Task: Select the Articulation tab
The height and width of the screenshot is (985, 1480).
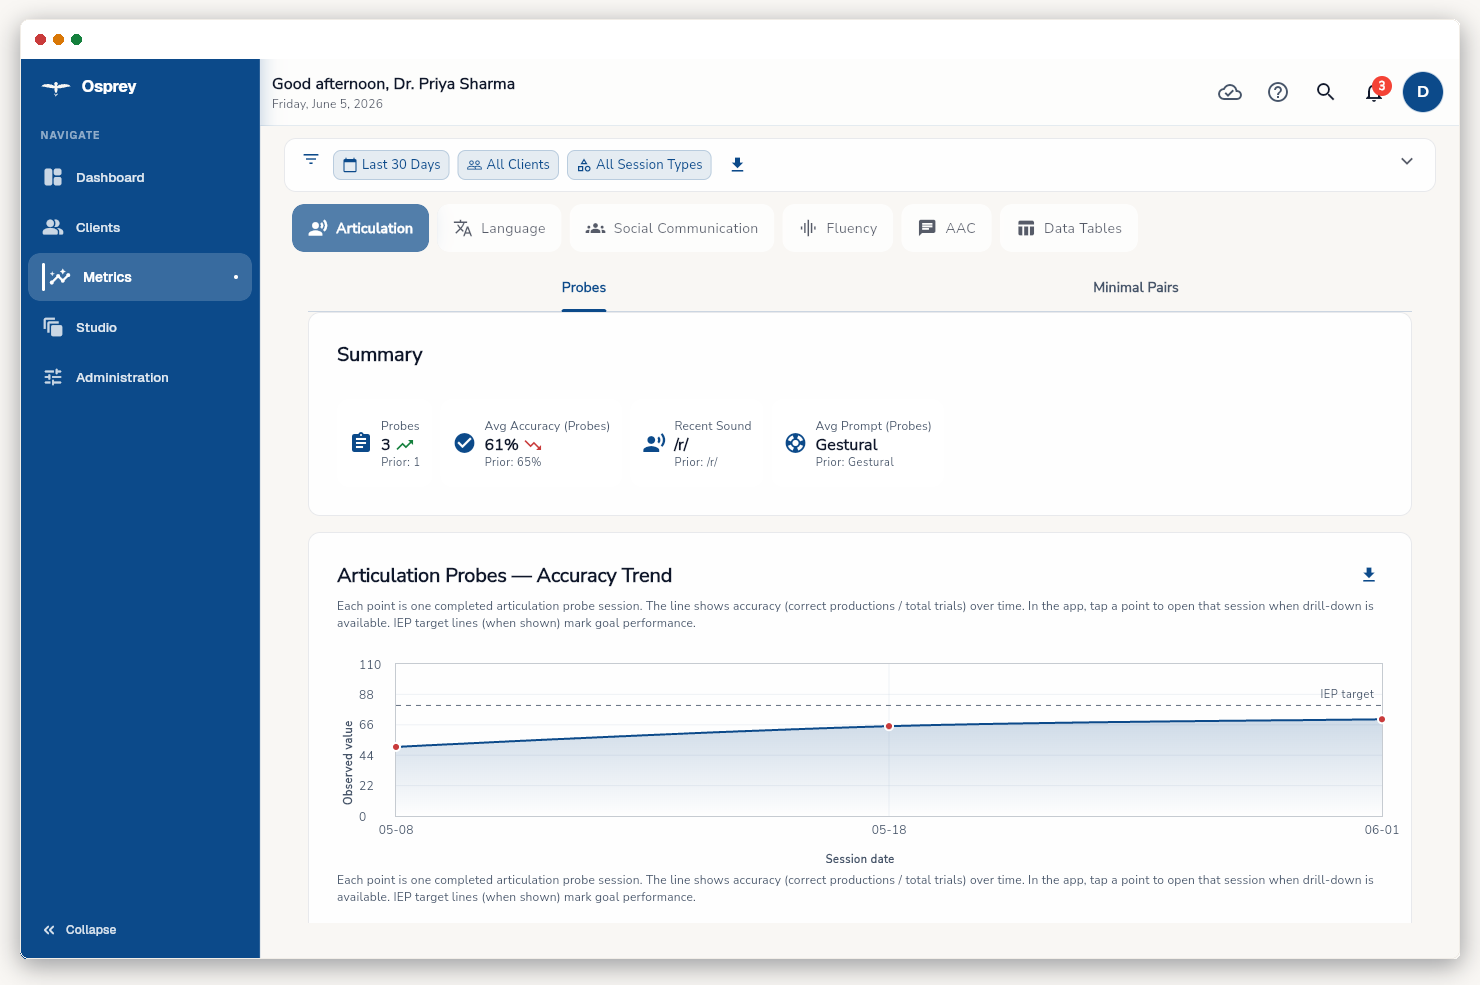Action: click(360, 228)
